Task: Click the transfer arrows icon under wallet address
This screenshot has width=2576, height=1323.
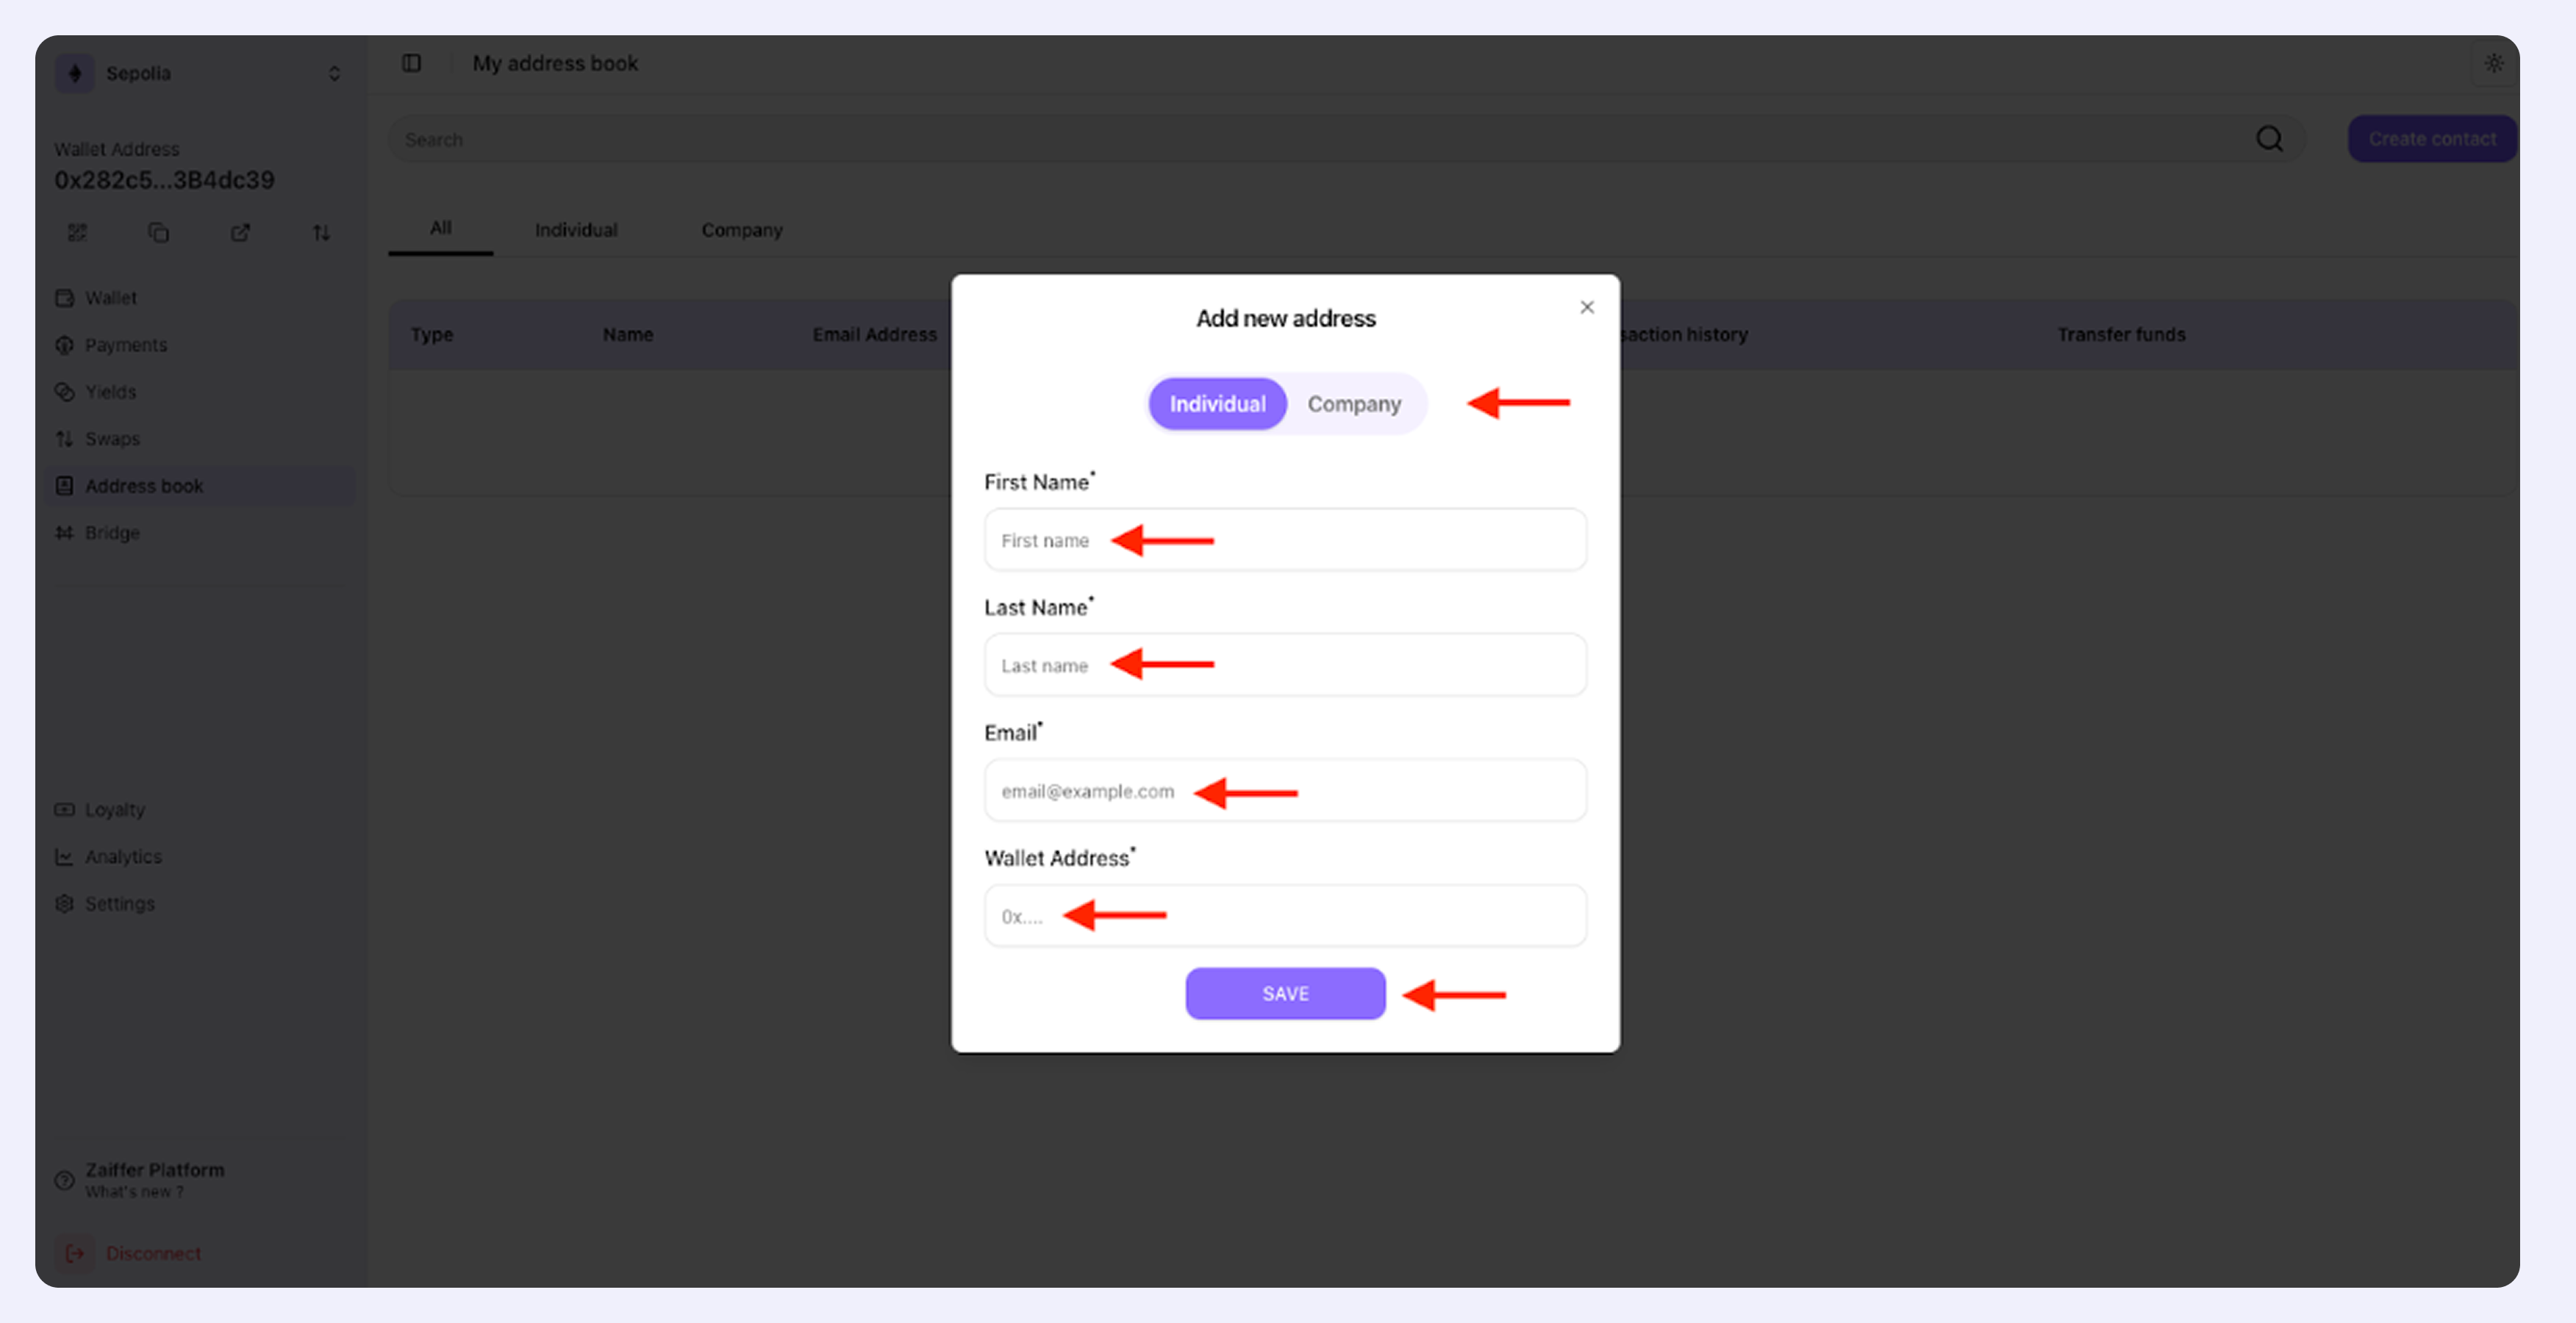Action: [x=321, y=232]
